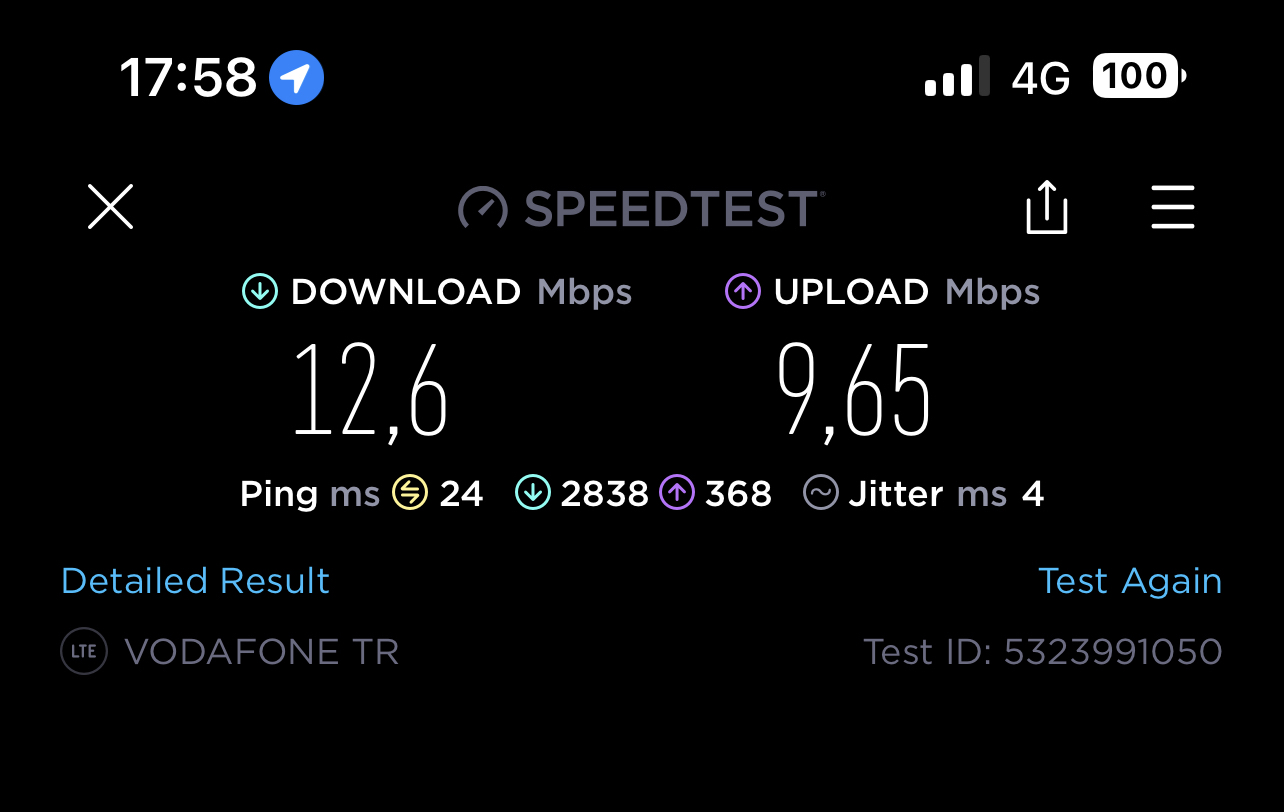The height and width of the screenshot is (812, 1284).
Task: Tap the VODAFONE TR provider label
Action: pyautogui.click(x=262, y=652)
